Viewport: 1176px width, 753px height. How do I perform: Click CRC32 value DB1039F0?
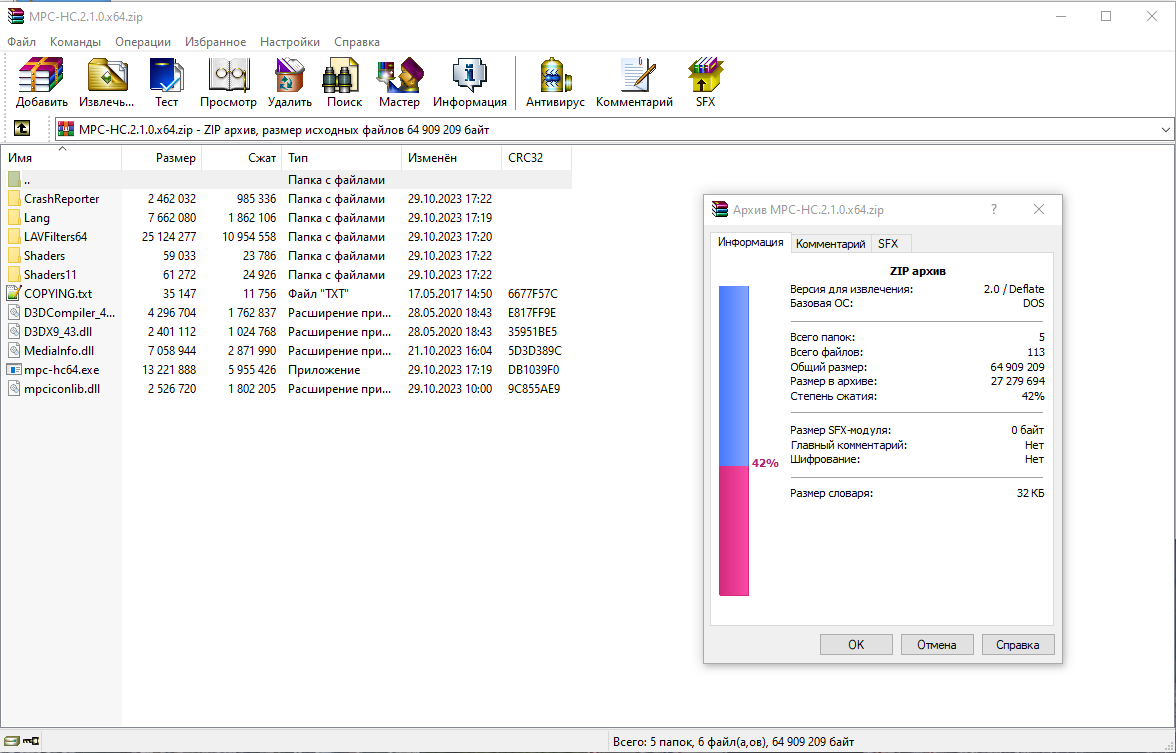click(533, 370)
